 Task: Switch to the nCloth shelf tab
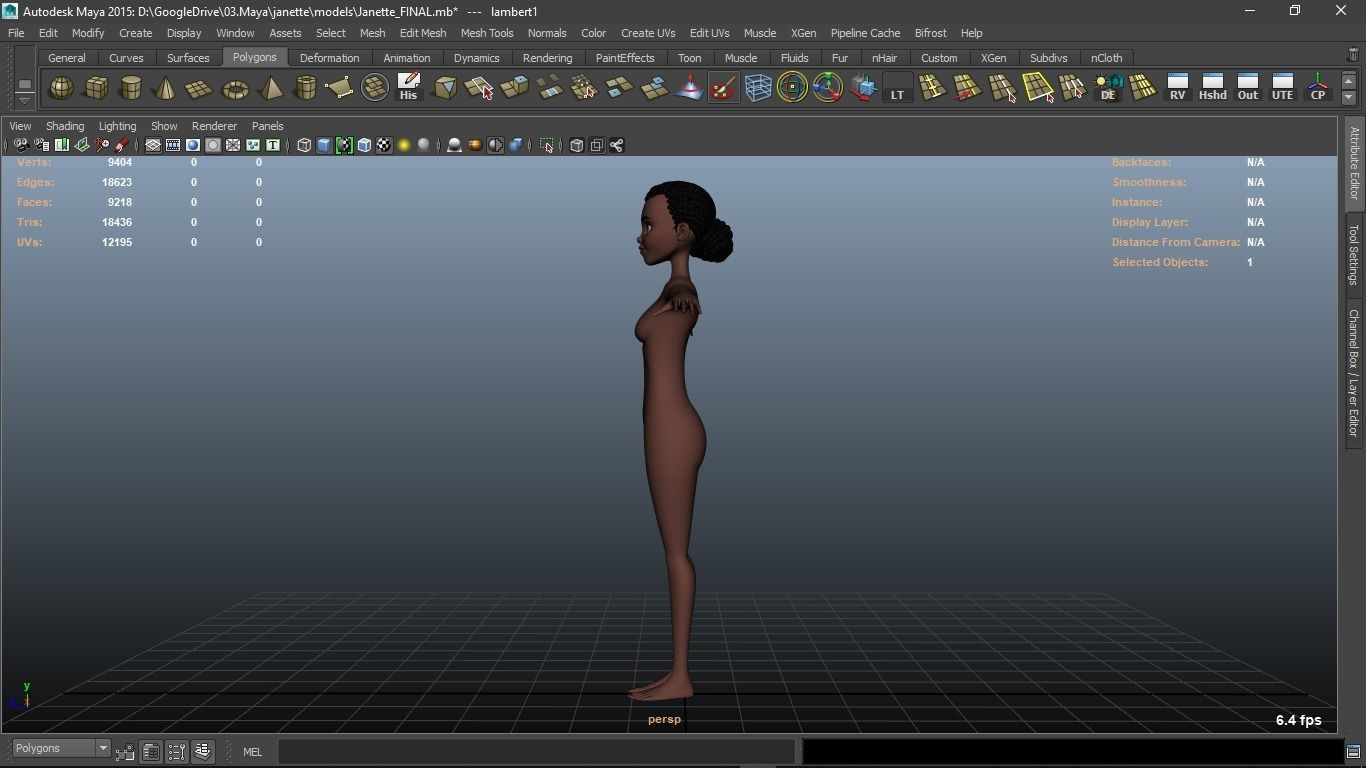(1106, 58)
